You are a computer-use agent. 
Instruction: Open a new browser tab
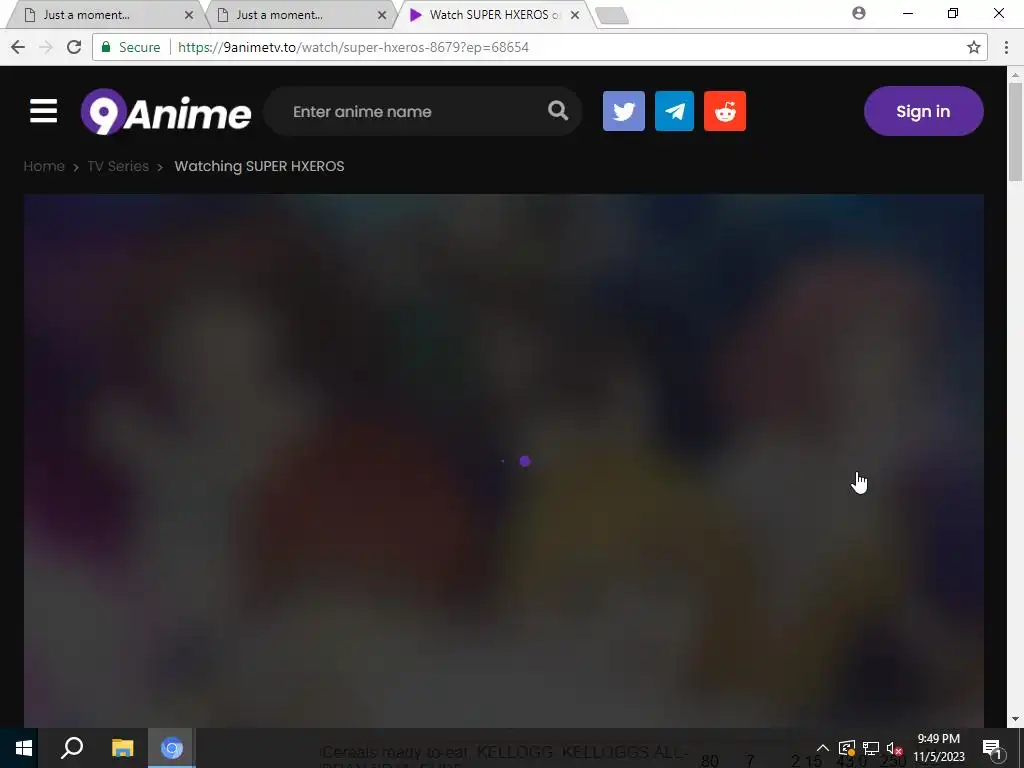coord(612,16)
